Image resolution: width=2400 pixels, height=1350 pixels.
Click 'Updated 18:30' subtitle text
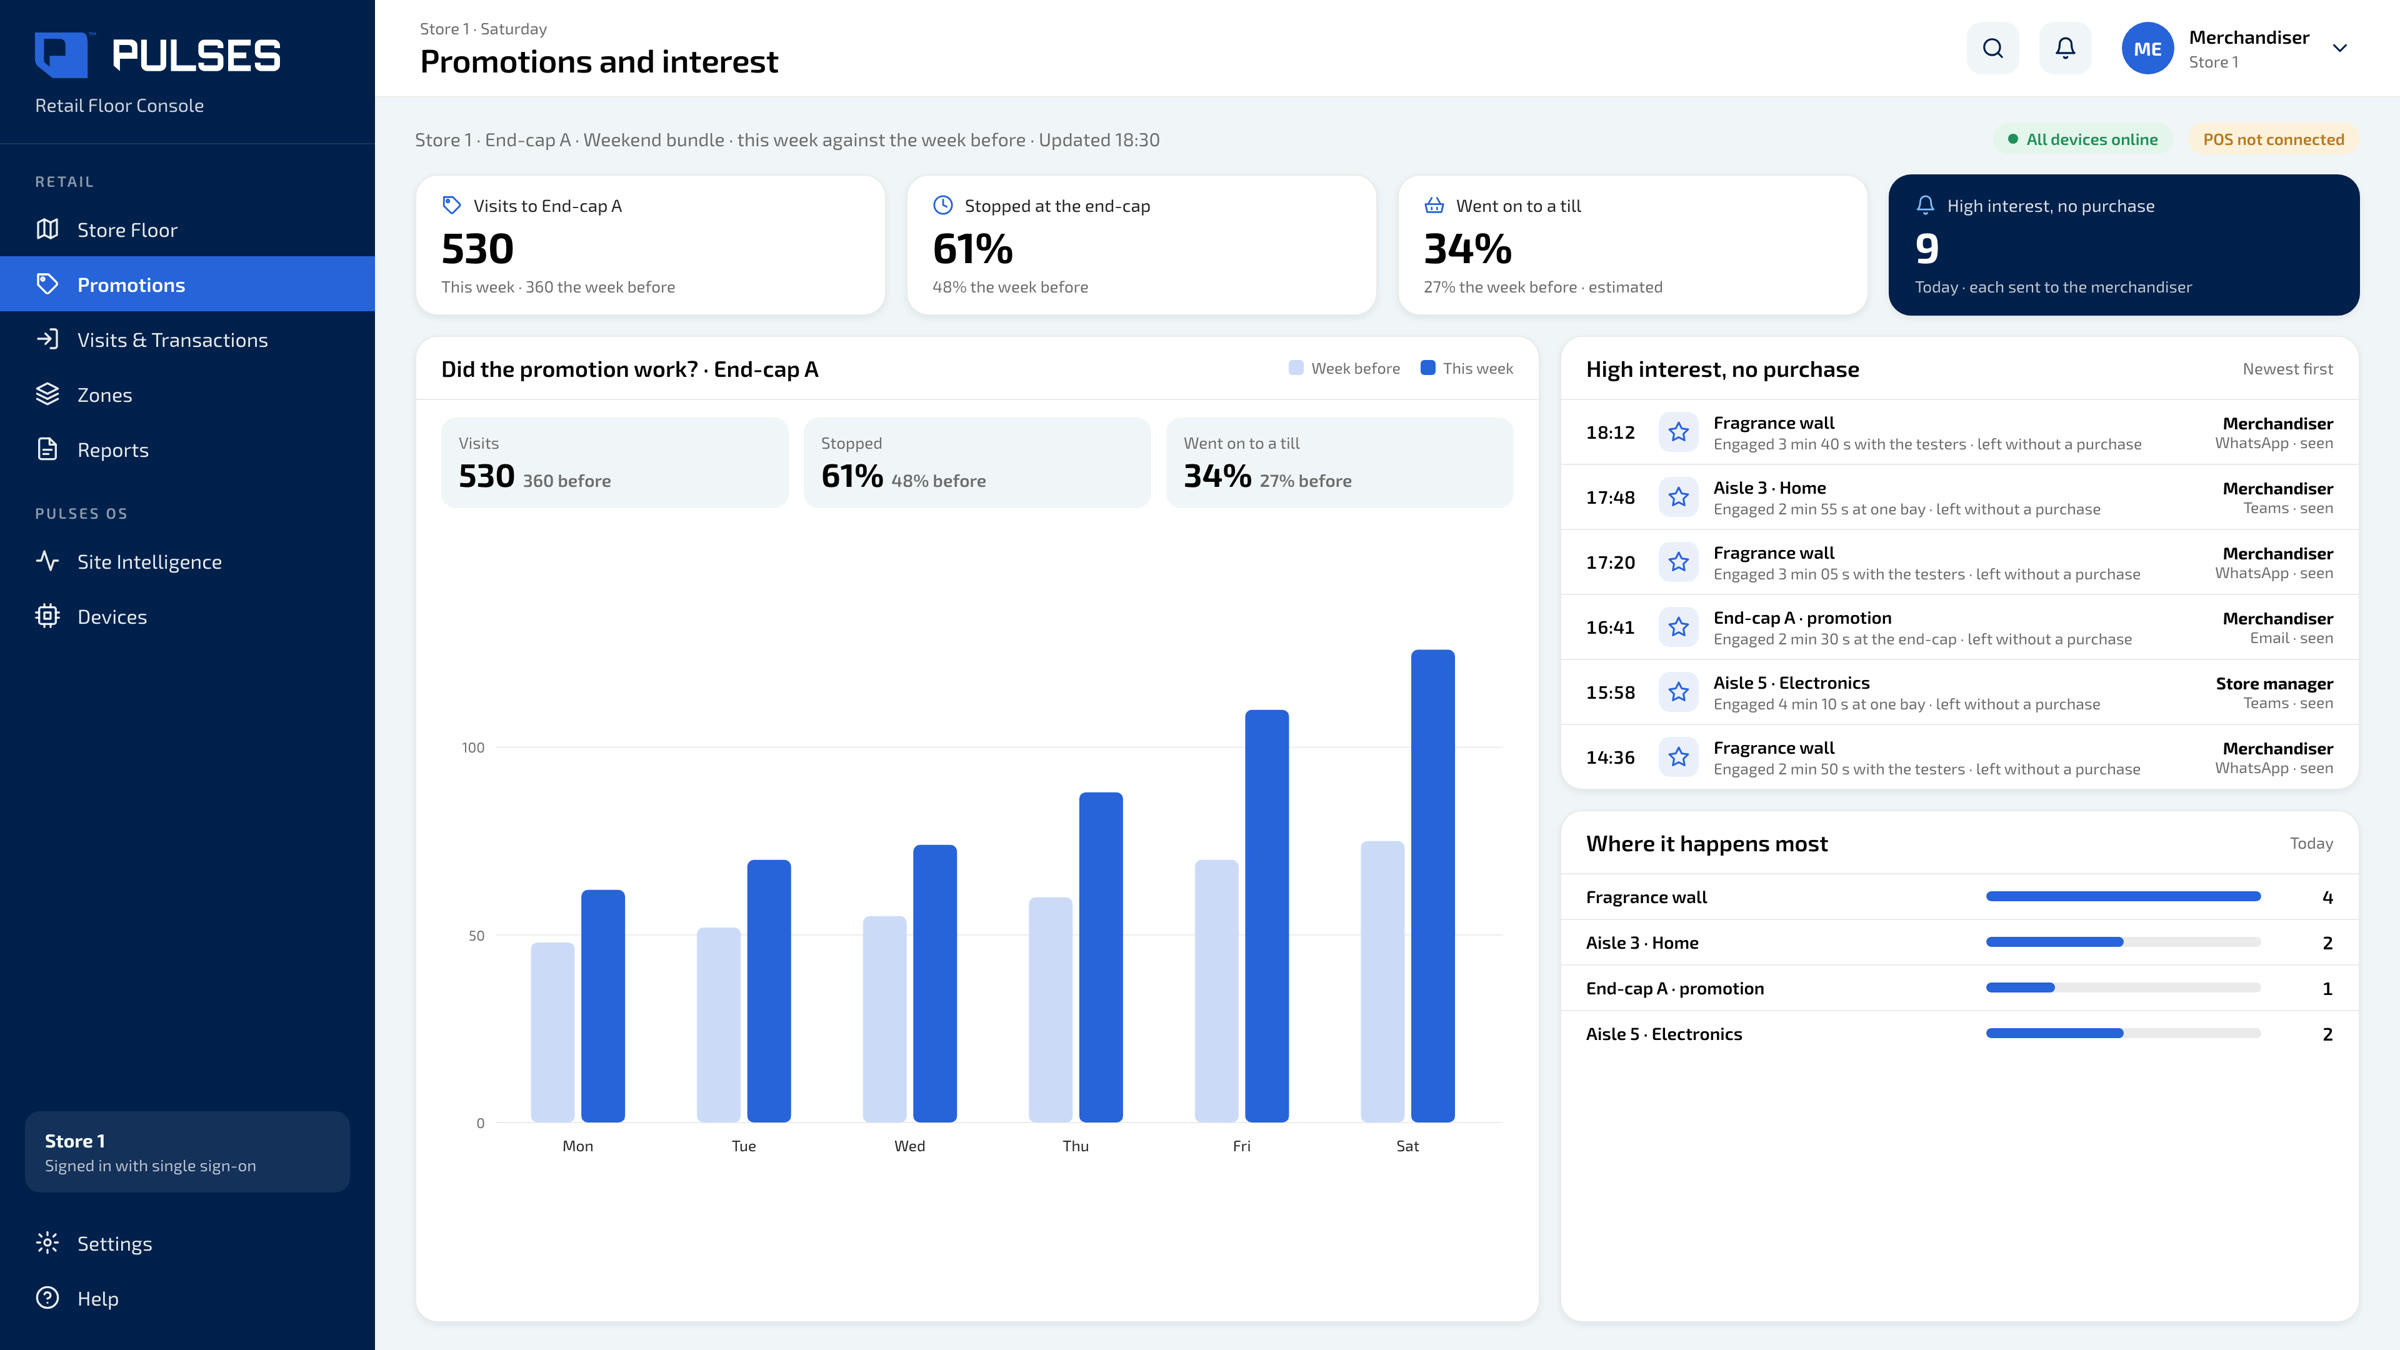[1099, 140]
